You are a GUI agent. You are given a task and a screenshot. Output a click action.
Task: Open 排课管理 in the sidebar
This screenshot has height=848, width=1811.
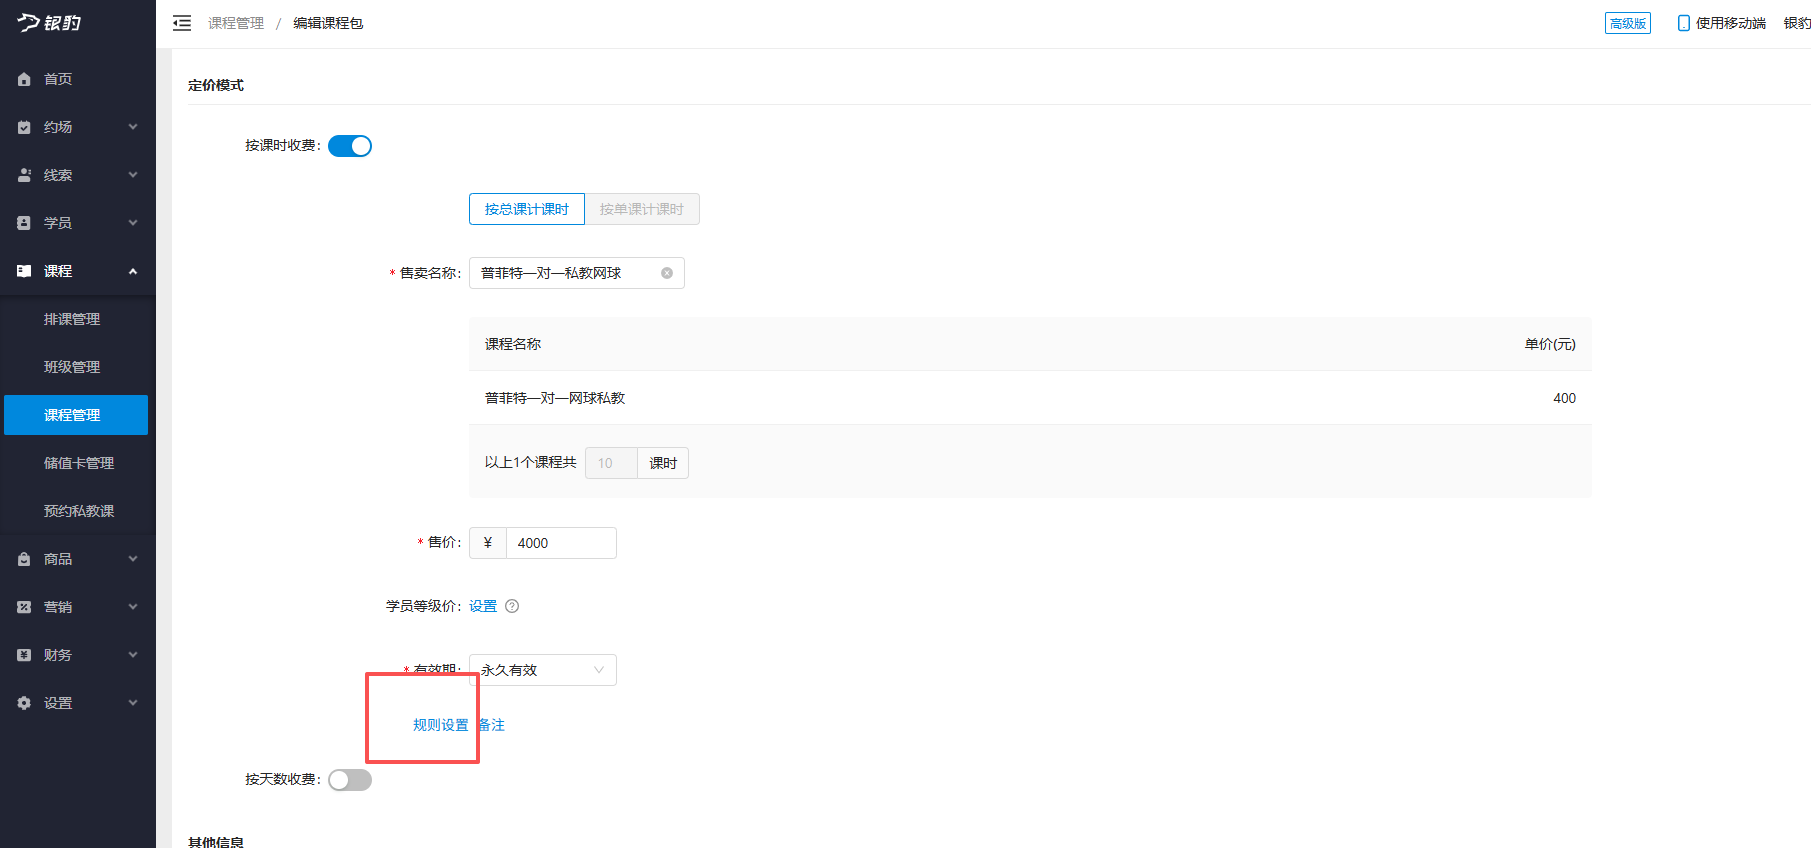click(72, 319)
